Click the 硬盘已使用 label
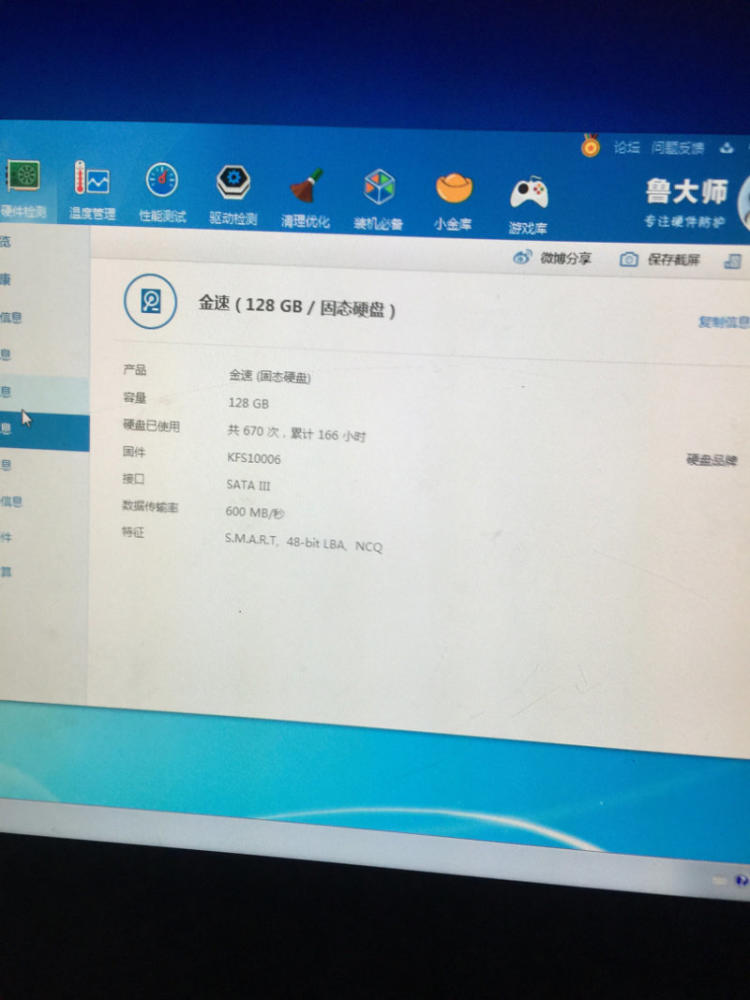The height and width of the screenshot is (1000, 750). [x=151, y=425]
